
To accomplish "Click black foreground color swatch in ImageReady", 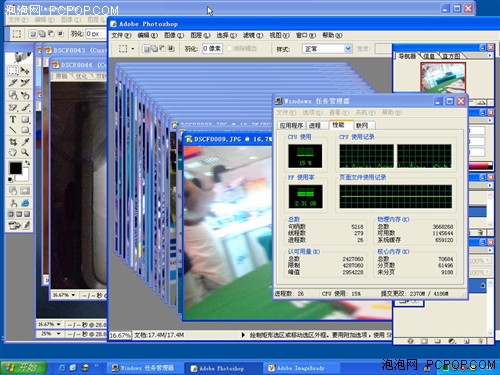I will [x=16, y=168].
